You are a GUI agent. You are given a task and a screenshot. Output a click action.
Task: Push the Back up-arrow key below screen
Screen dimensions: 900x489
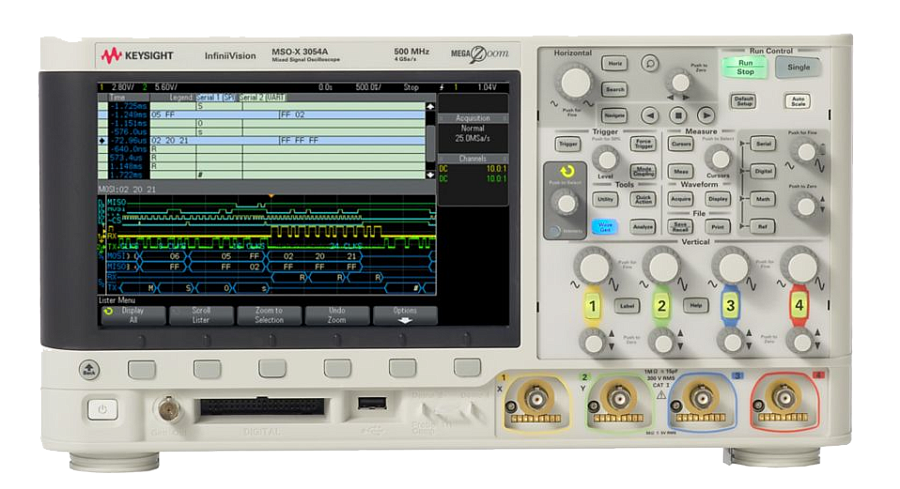coord(89,370)
